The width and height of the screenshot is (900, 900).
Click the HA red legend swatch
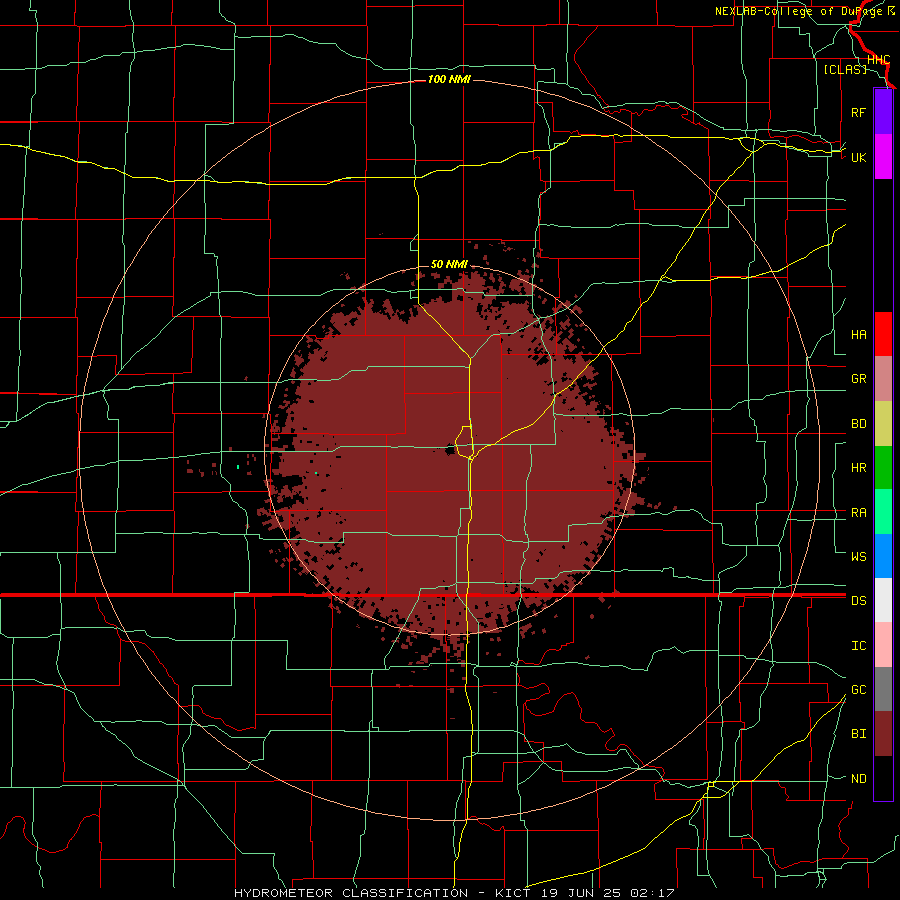[x=883, y=334]
